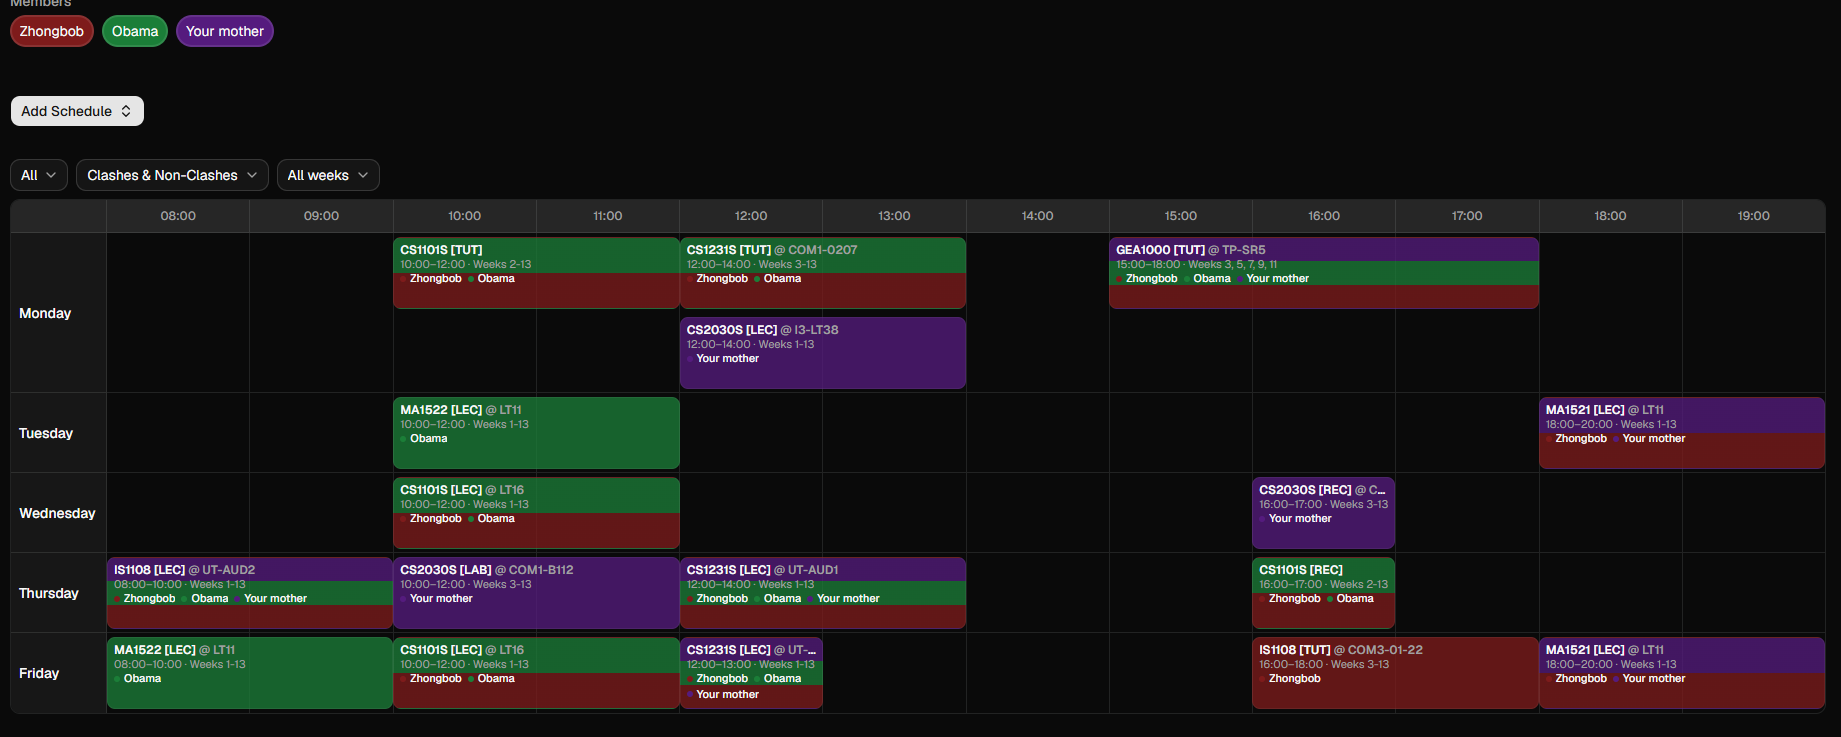Click Thursday's IS1108 [LEC] at UT-AUD2
Viewport: 1841px width, 737px height.
coord(250,593)
